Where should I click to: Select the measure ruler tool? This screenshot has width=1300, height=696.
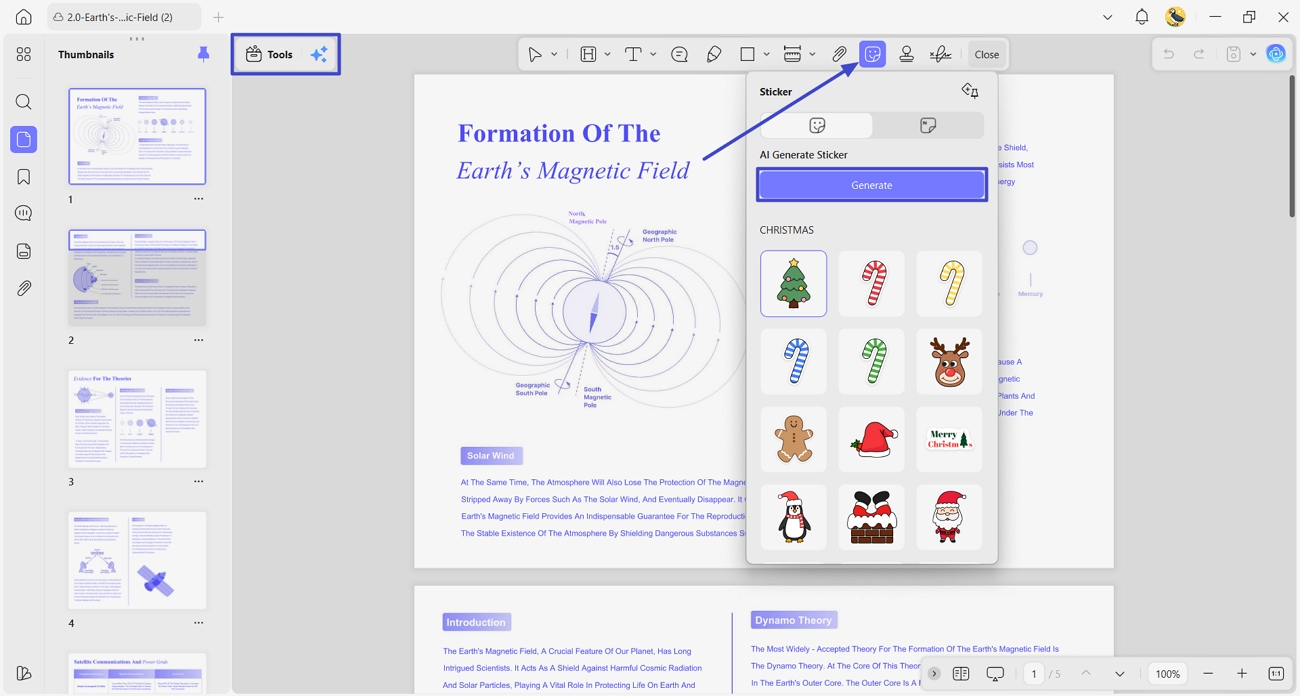click(x=792, y=54)
